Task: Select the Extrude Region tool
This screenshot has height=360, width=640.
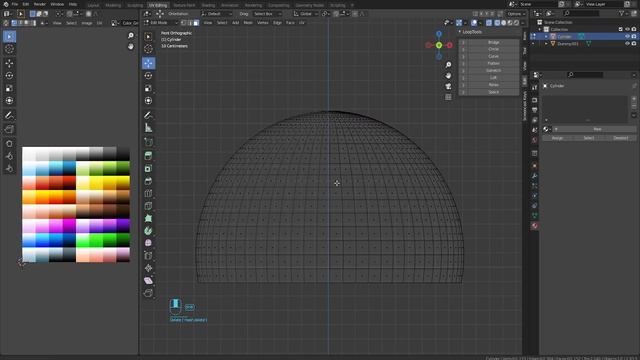Action: 148,156
